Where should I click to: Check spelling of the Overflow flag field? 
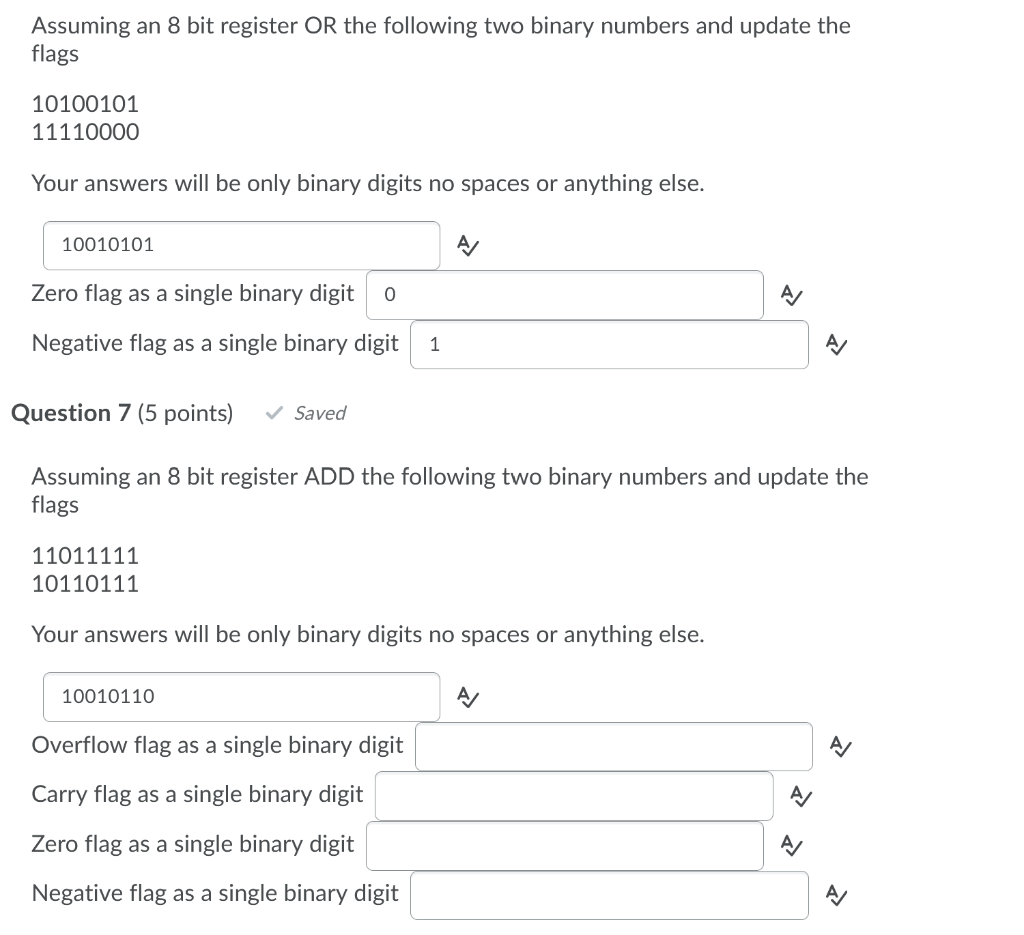(x=839, y=746)
